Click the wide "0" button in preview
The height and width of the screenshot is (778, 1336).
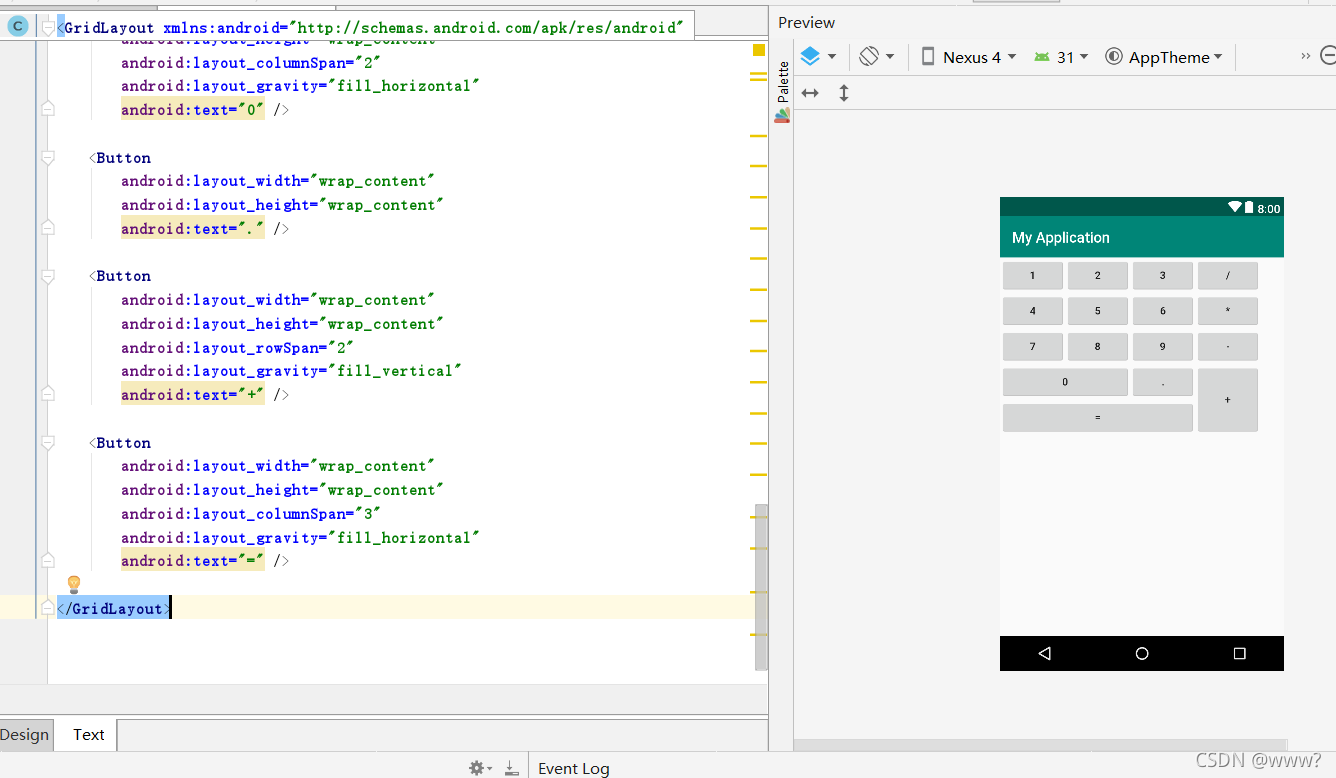coord(1066,382)
